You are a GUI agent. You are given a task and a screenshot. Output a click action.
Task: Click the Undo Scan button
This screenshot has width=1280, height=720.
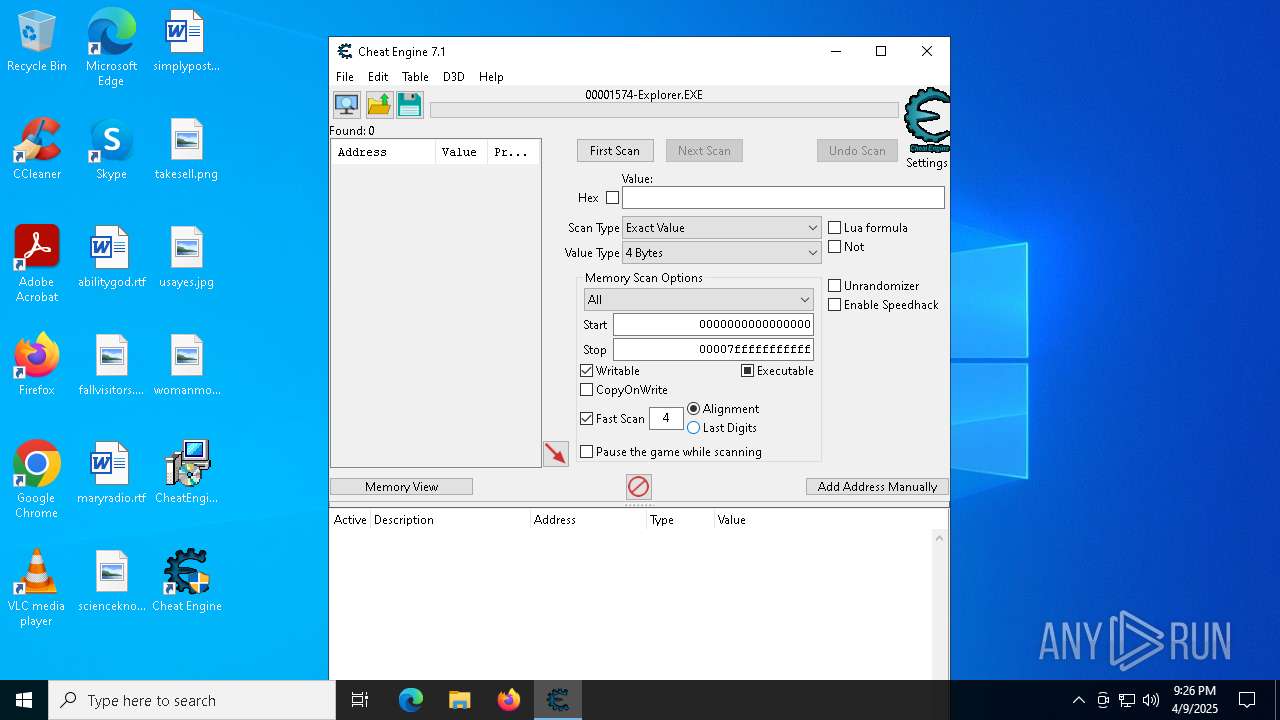click(x=857, y=151)
